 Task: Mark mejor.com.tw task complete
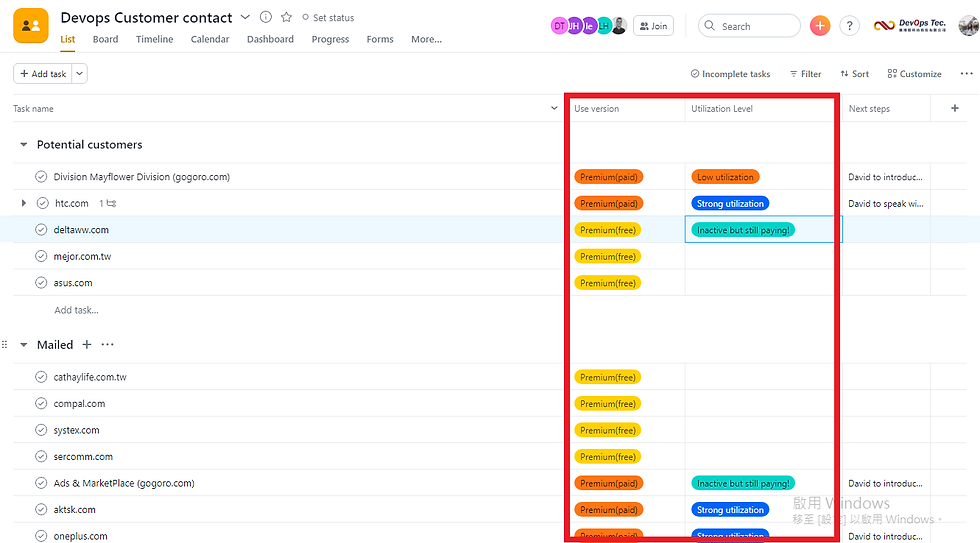point(41,256)
